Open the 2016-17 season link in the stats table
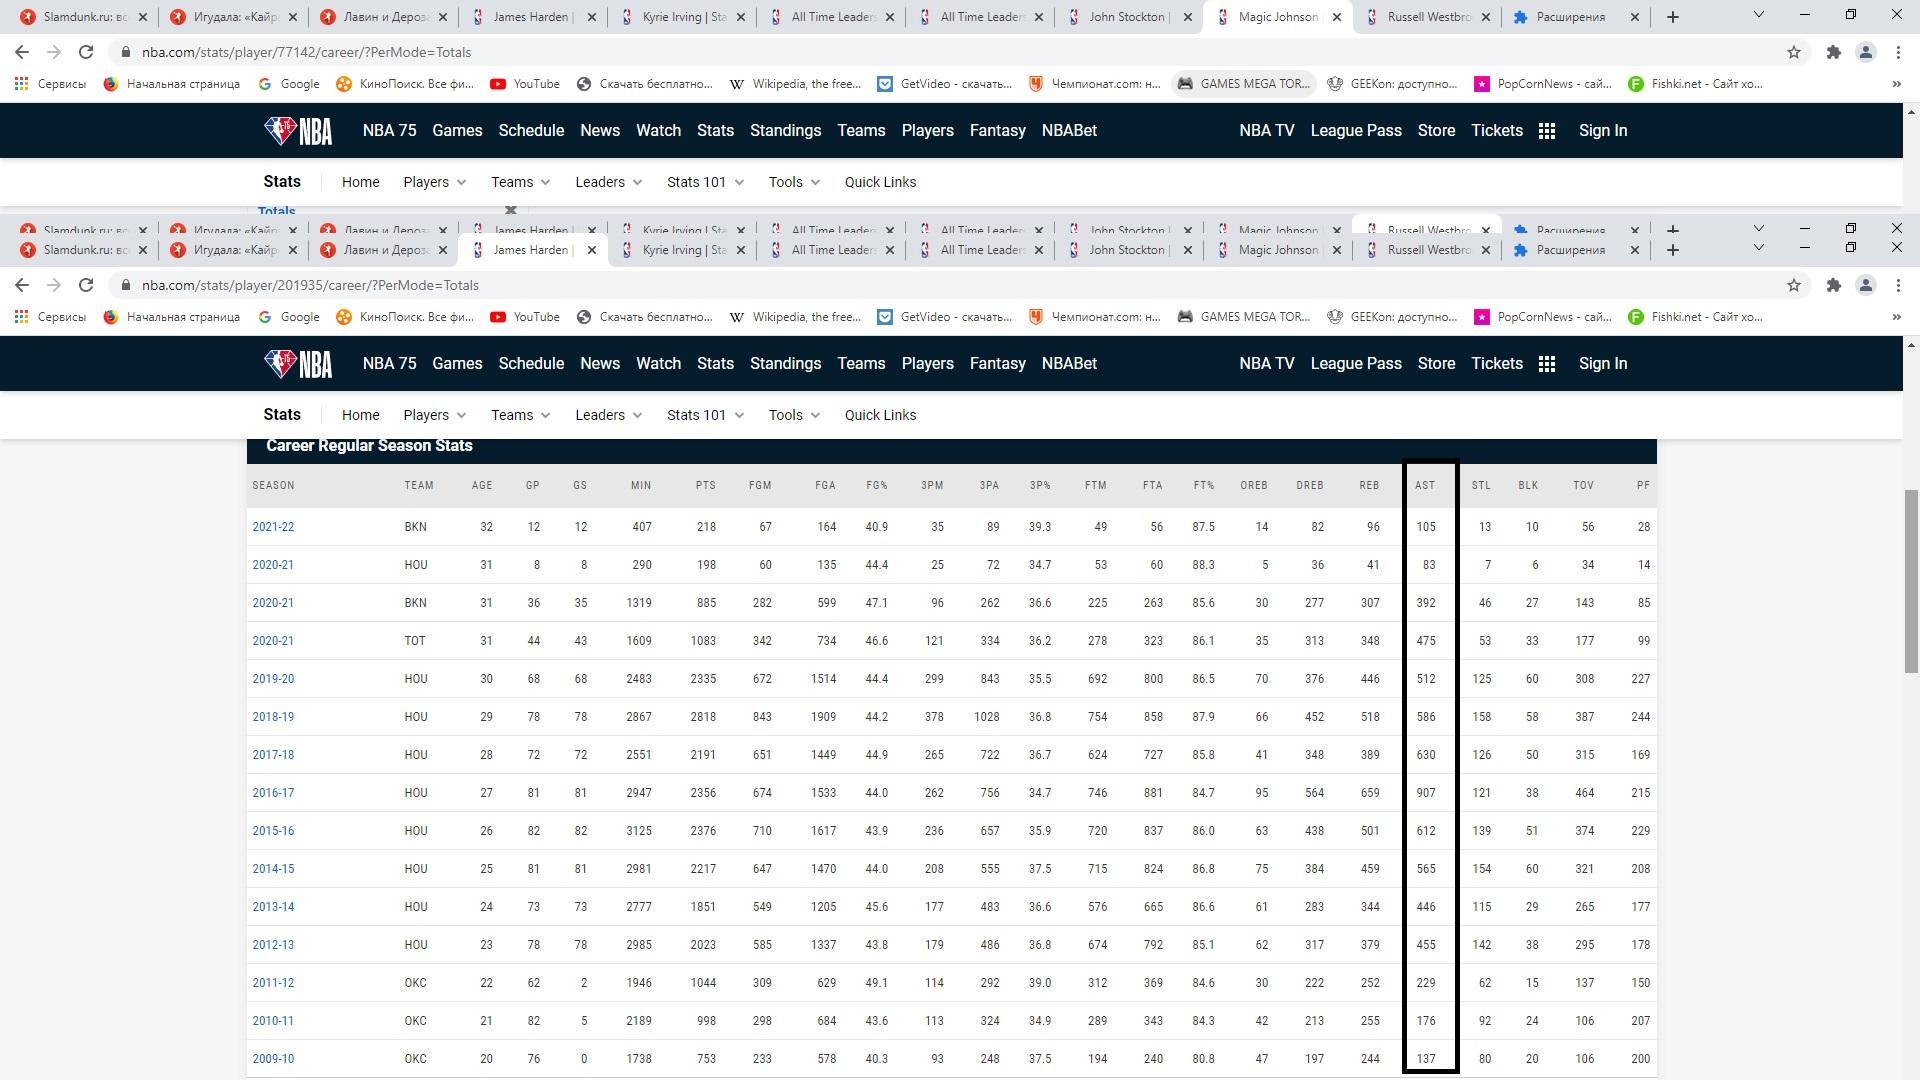 pos(273,793)
